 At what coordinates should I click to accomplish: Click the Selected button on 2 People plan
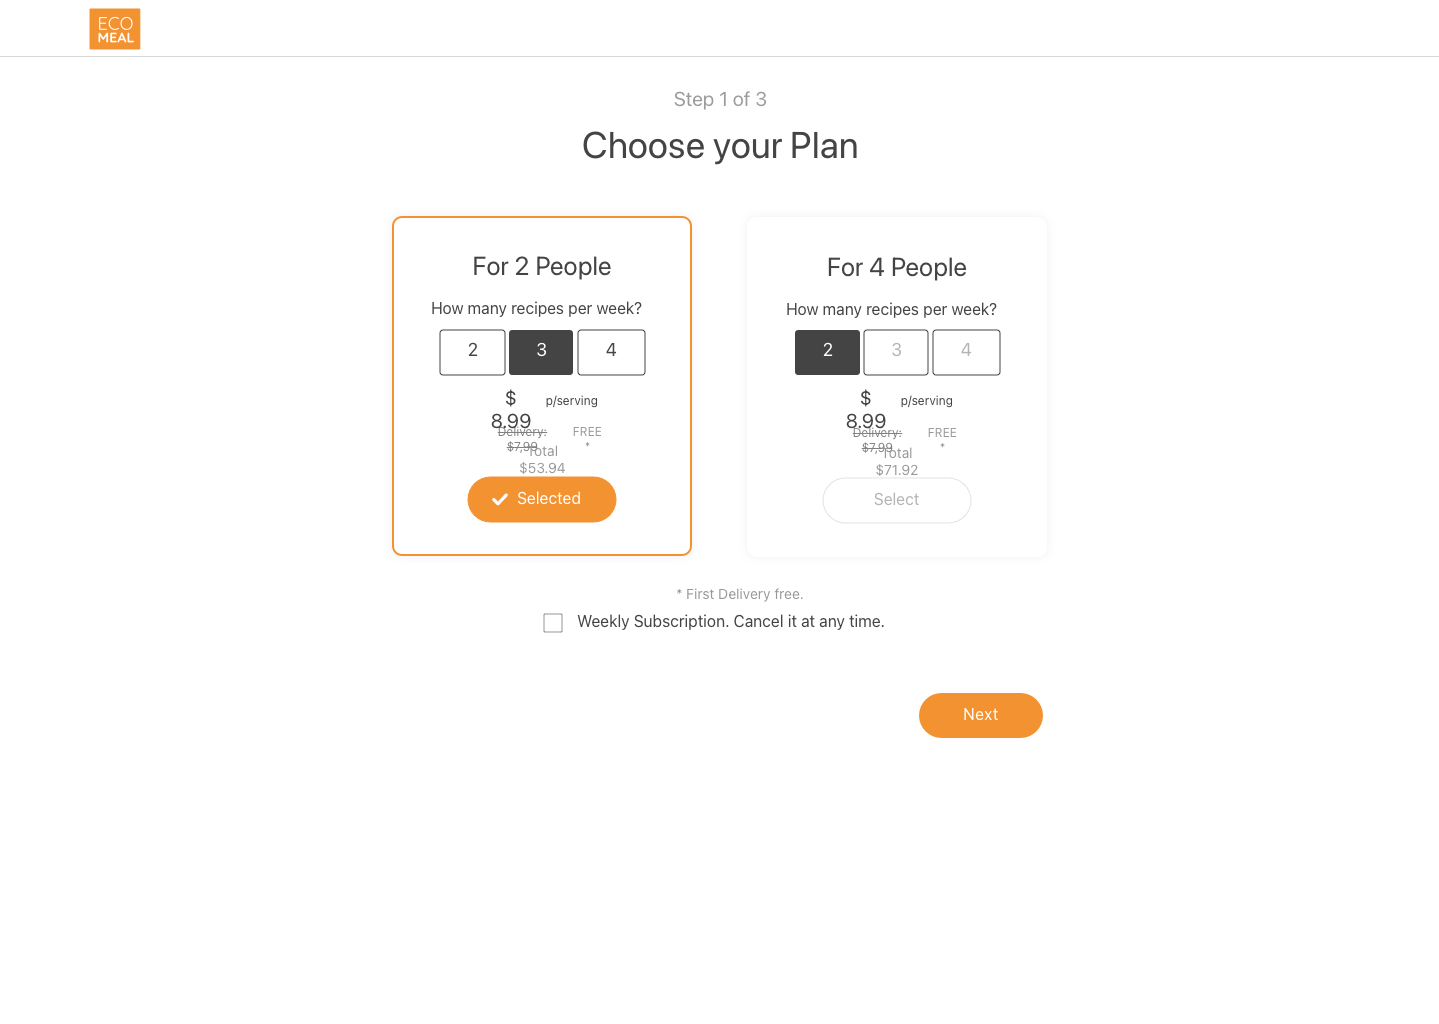pyautogui.click(x=542, y=499)
